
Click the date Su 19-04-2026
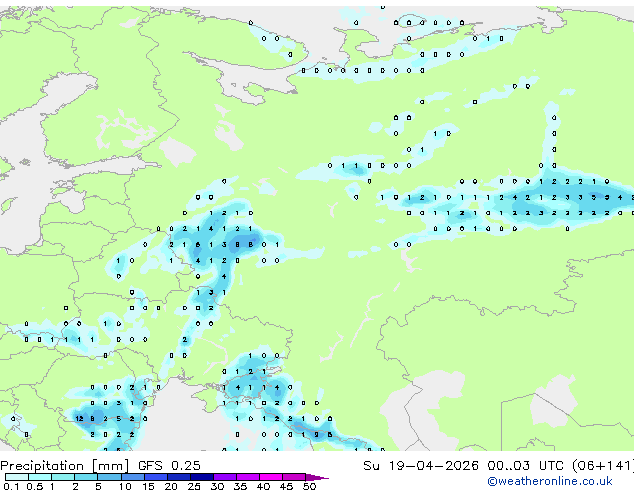[421, 466]
